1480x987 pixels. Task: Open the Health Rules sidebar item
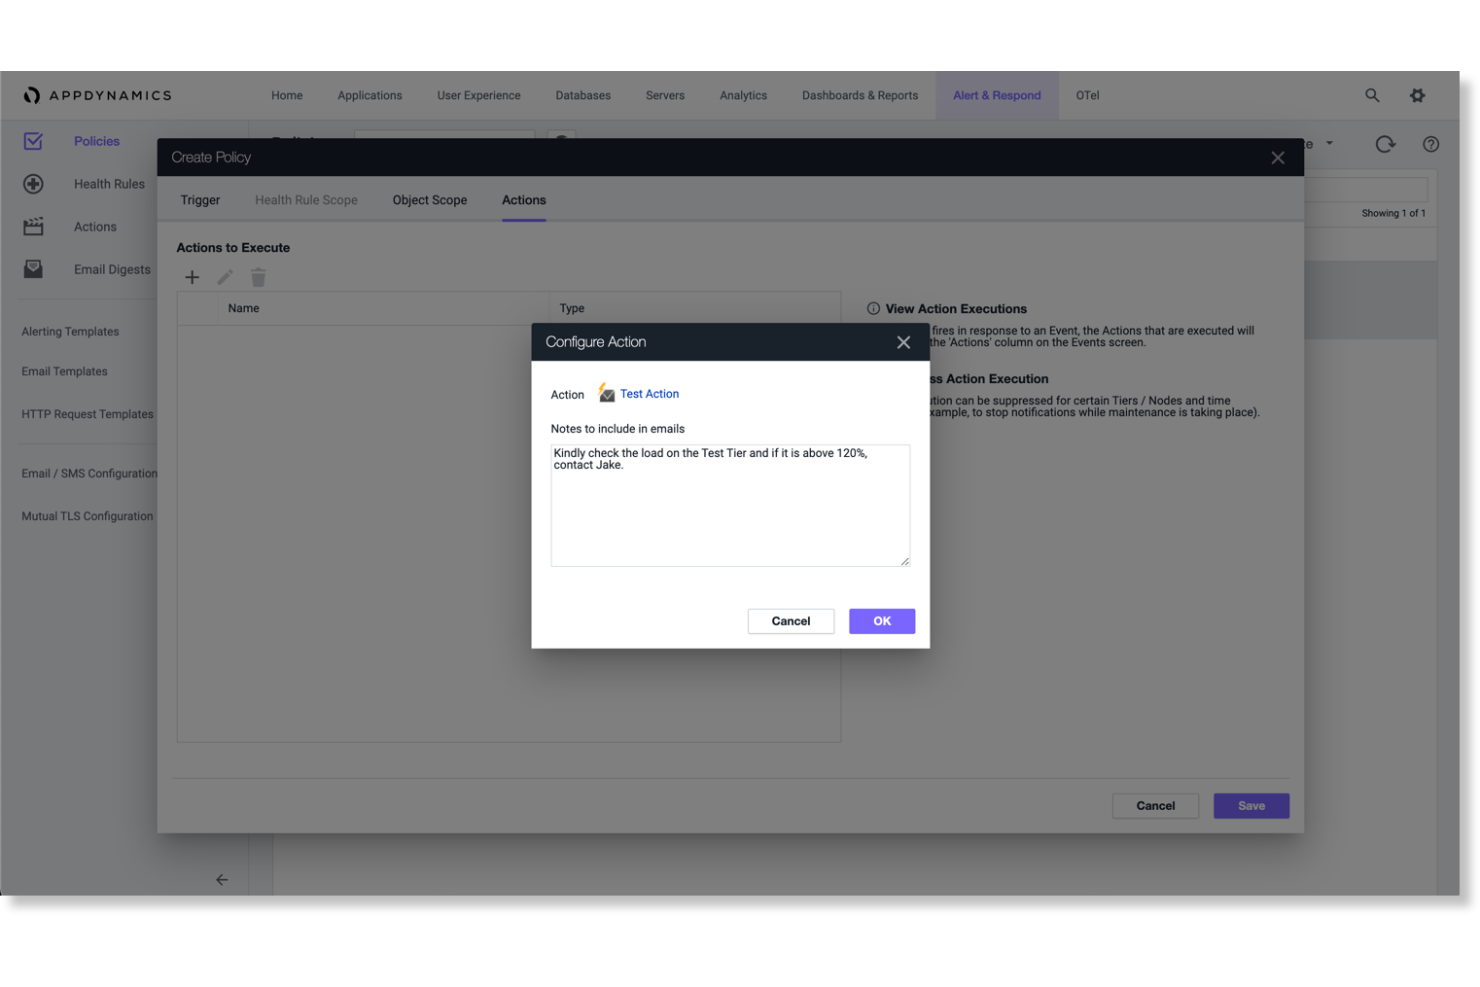pyautogui.click(x=109, y=184)
